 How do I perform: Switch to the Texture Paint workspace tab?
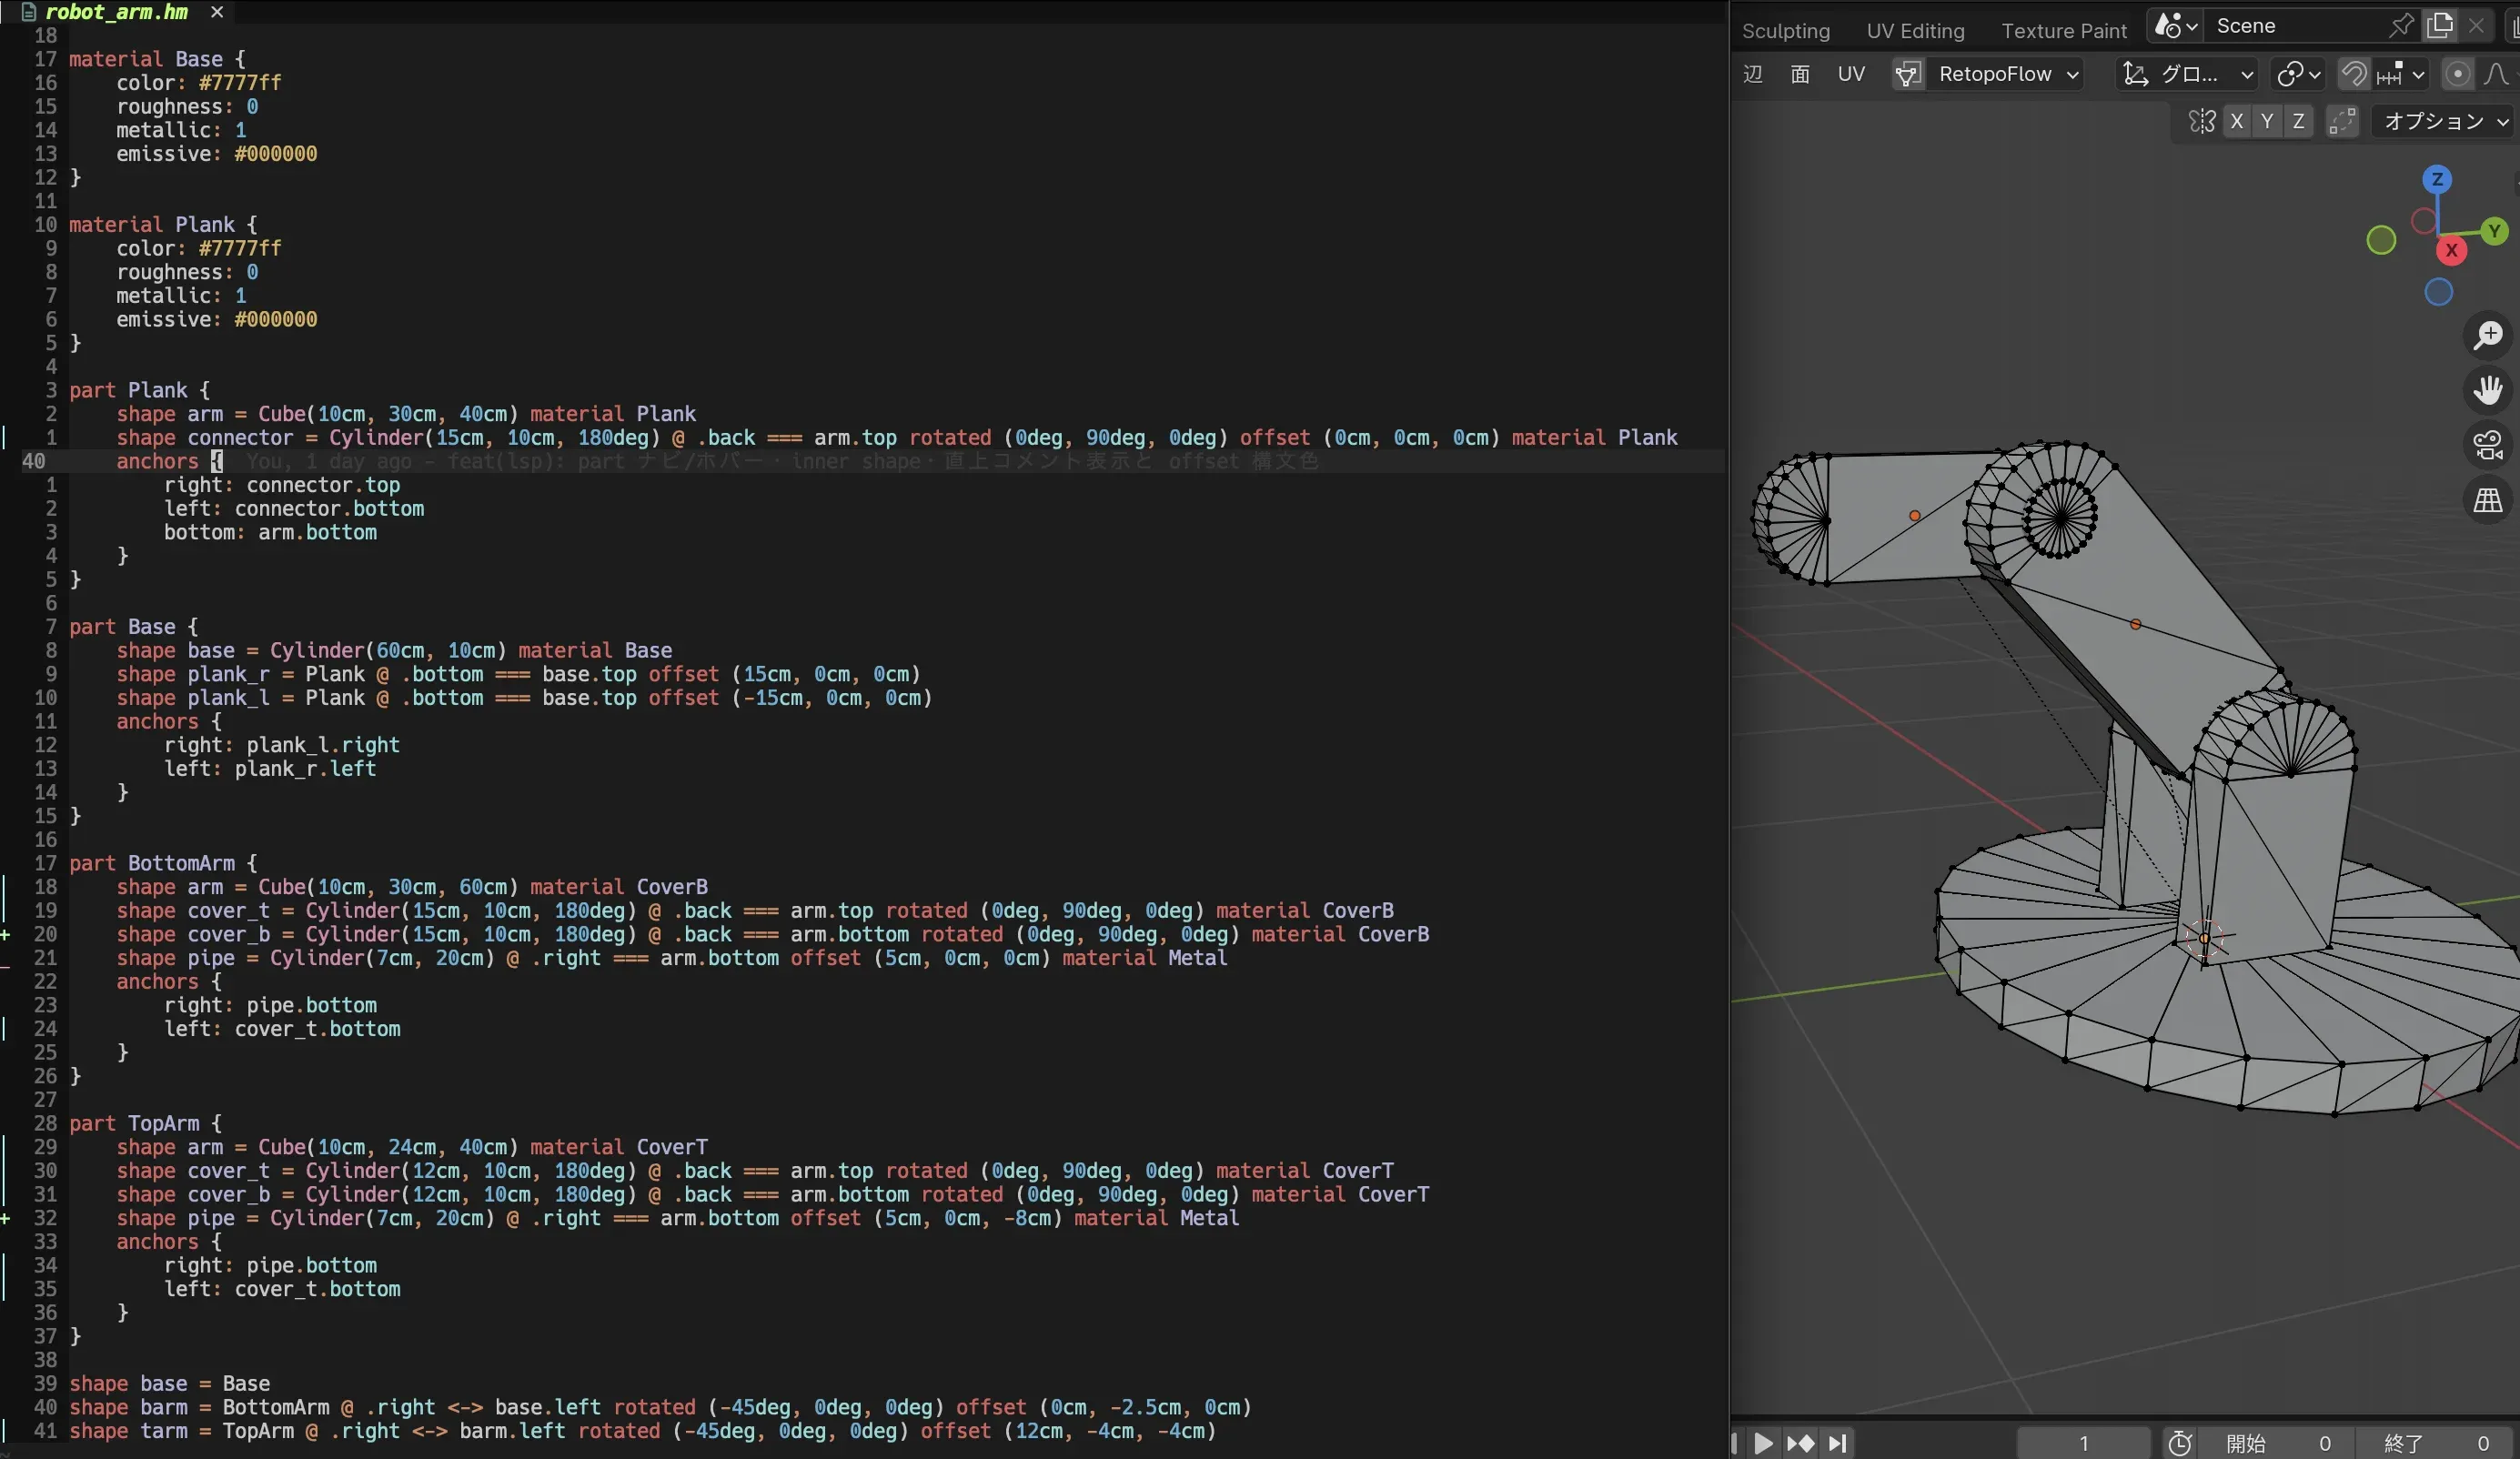point(2064,31)
